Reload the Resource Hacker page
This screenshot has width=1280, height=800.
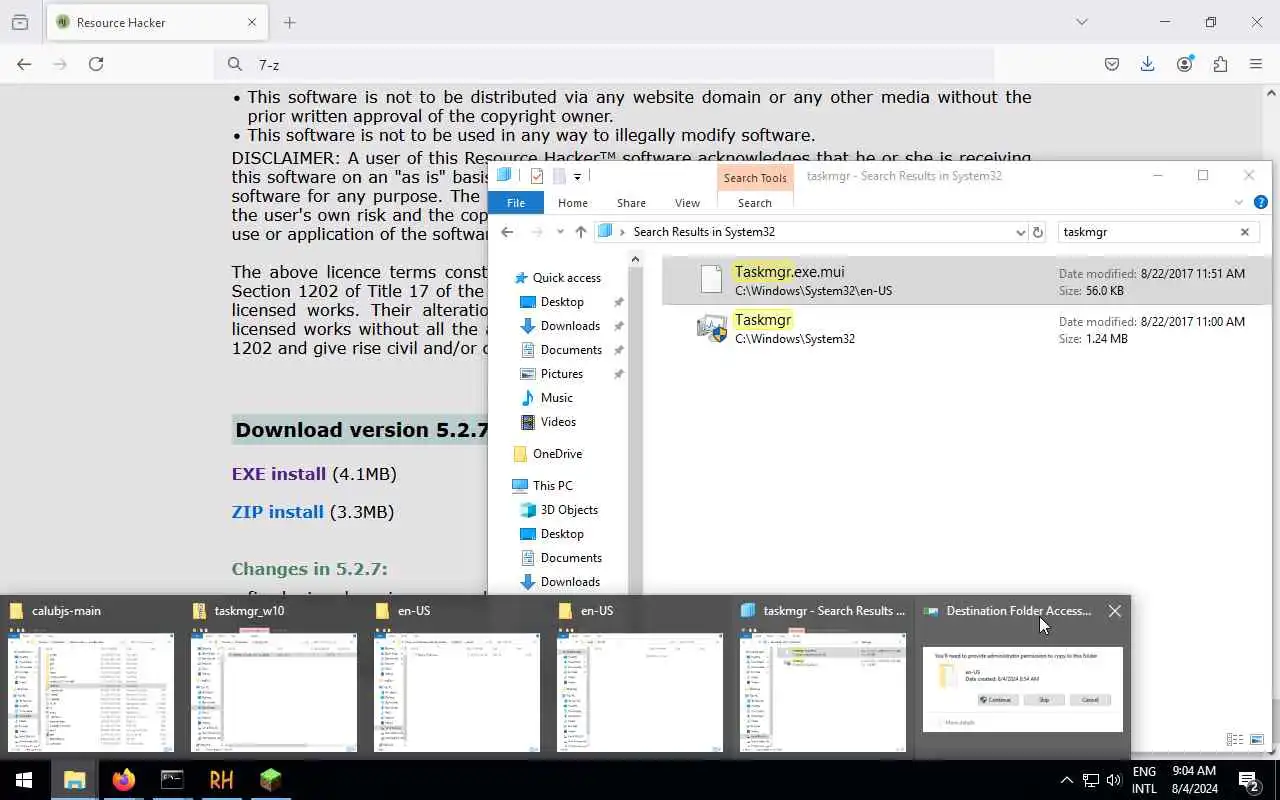pyautogui.click(x=96, y=64)
